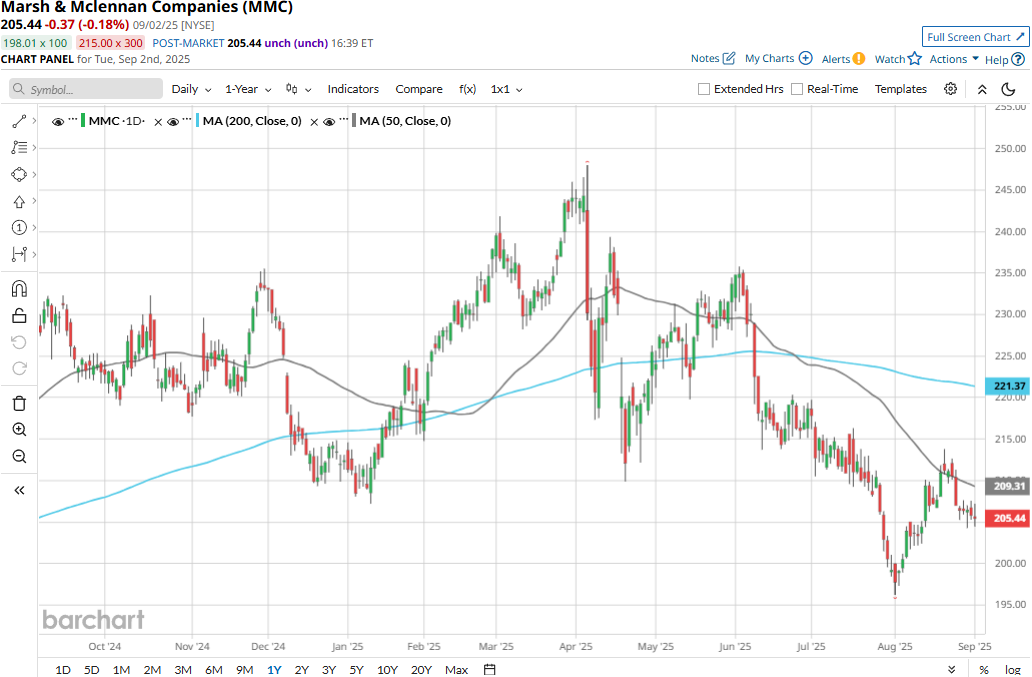The image size is (1032, 677).
Task: Open the f(x) expressions menu
Action: pyautogui.click(x=467, y=89)
